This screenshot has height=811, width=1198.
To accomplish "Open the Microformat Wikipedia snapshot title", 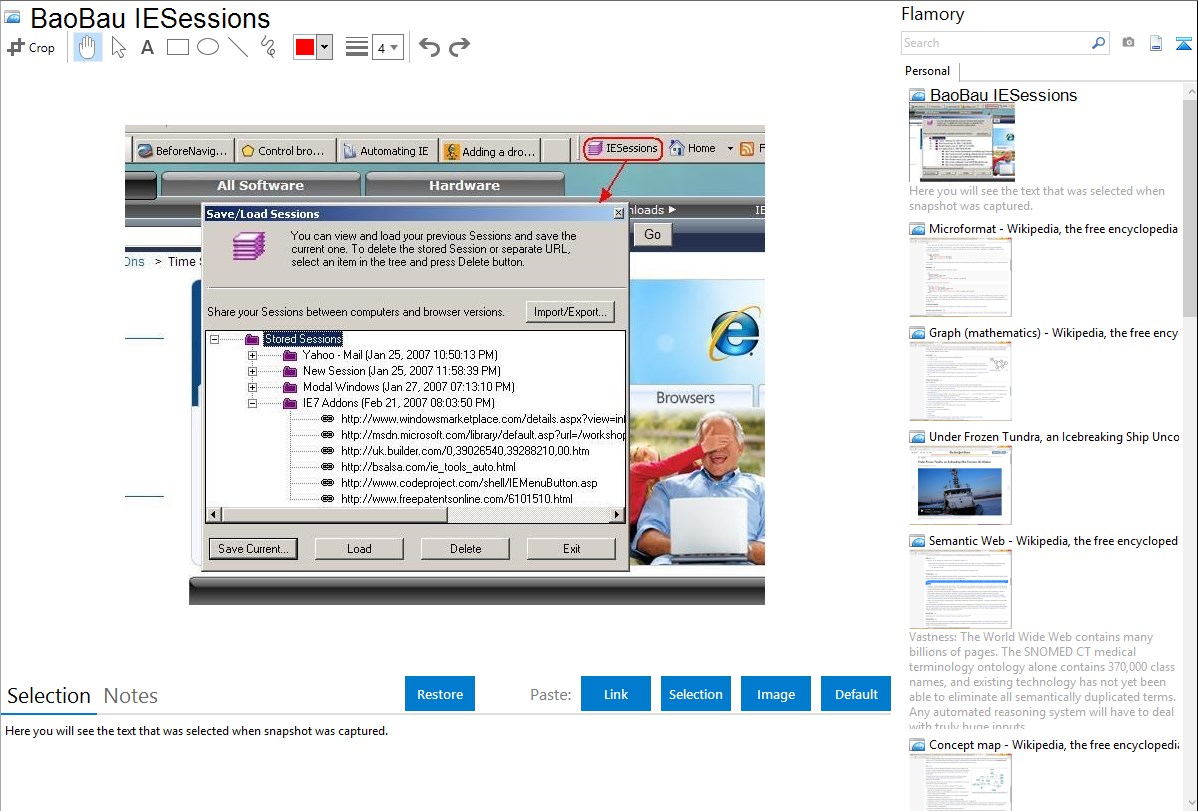I will [1053, 229].
